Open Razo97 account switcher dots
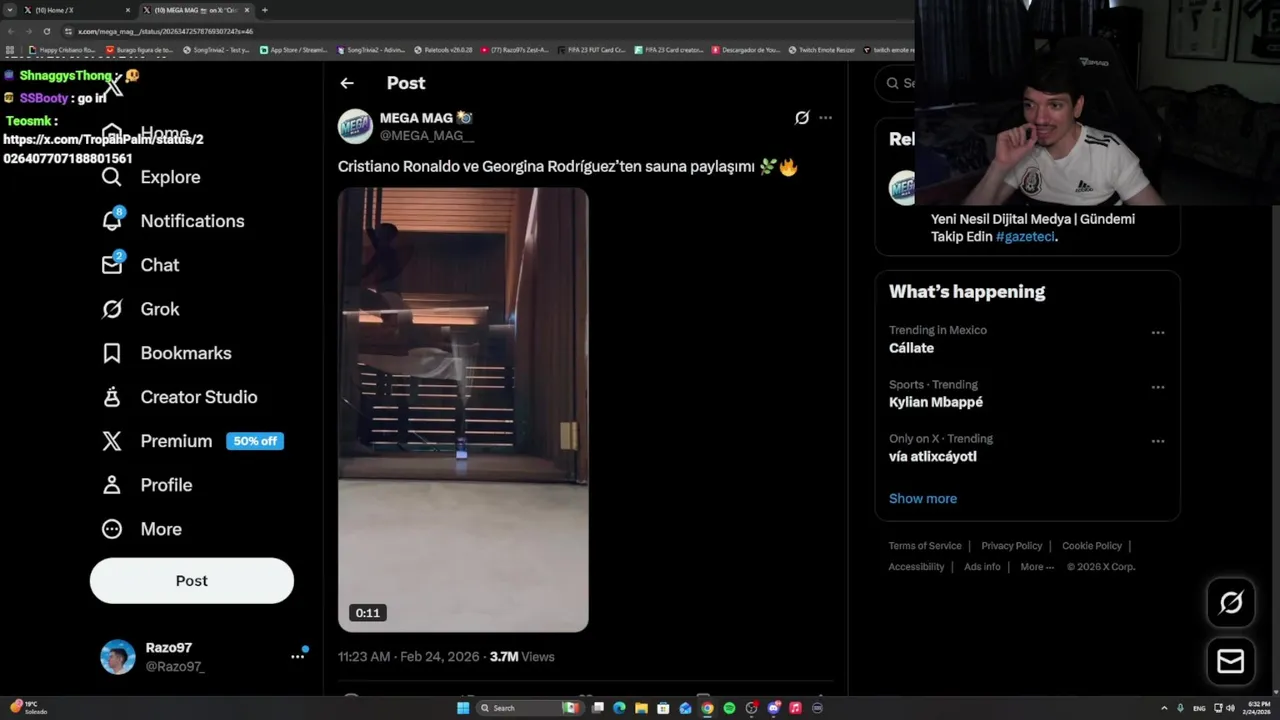The height and width of the screenshot is (720, 1280). tap(297, 656)
